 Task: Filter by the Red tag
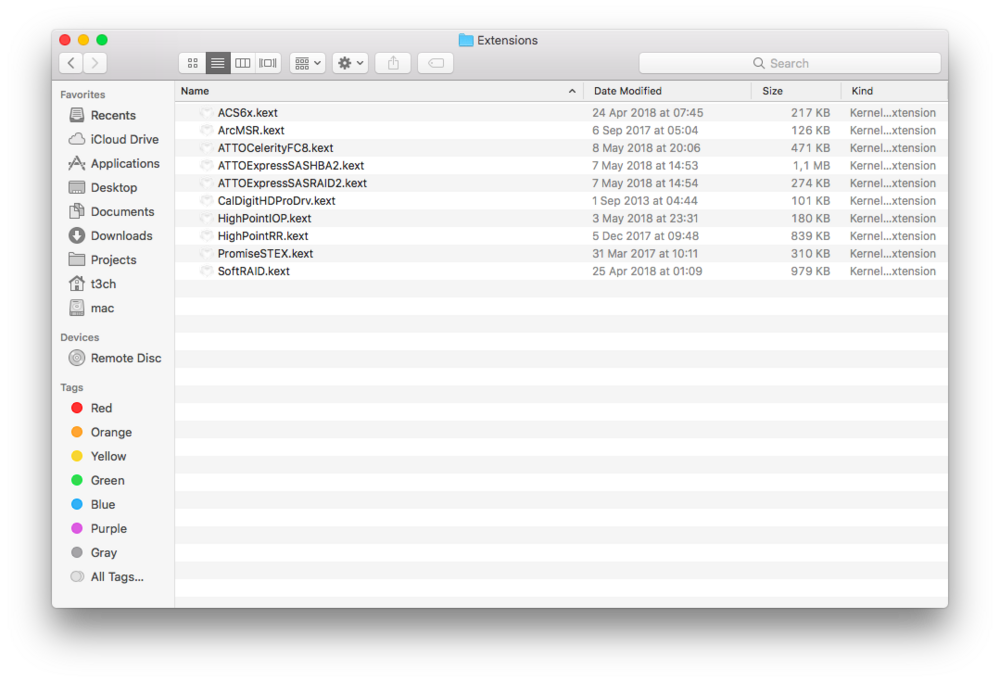click(x=101, y=408)
